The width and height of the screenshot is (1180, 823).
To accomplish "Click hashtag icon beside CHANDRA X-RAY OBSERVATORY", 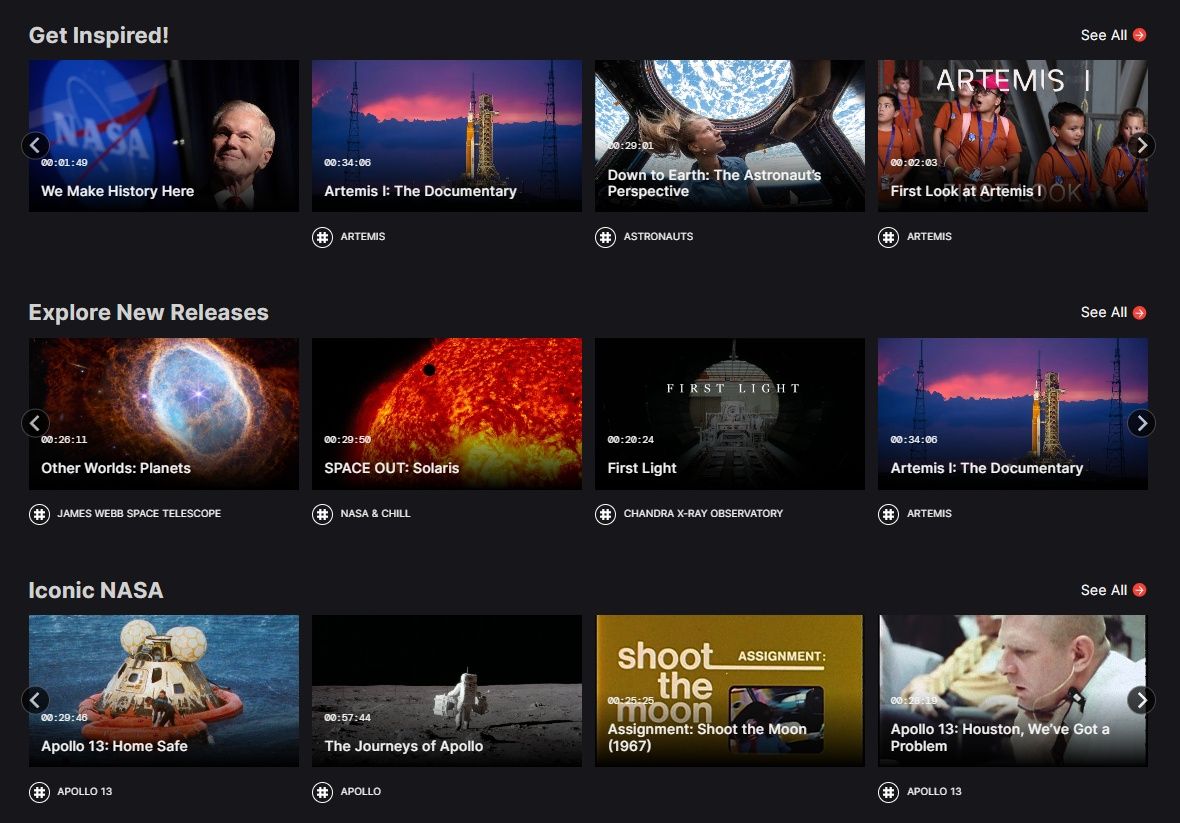I will [605, 514].
